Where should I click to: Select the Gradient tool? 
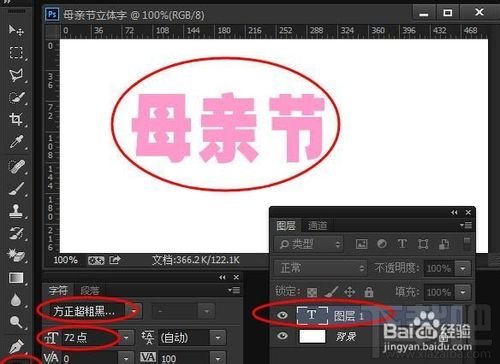coord(16,278)
